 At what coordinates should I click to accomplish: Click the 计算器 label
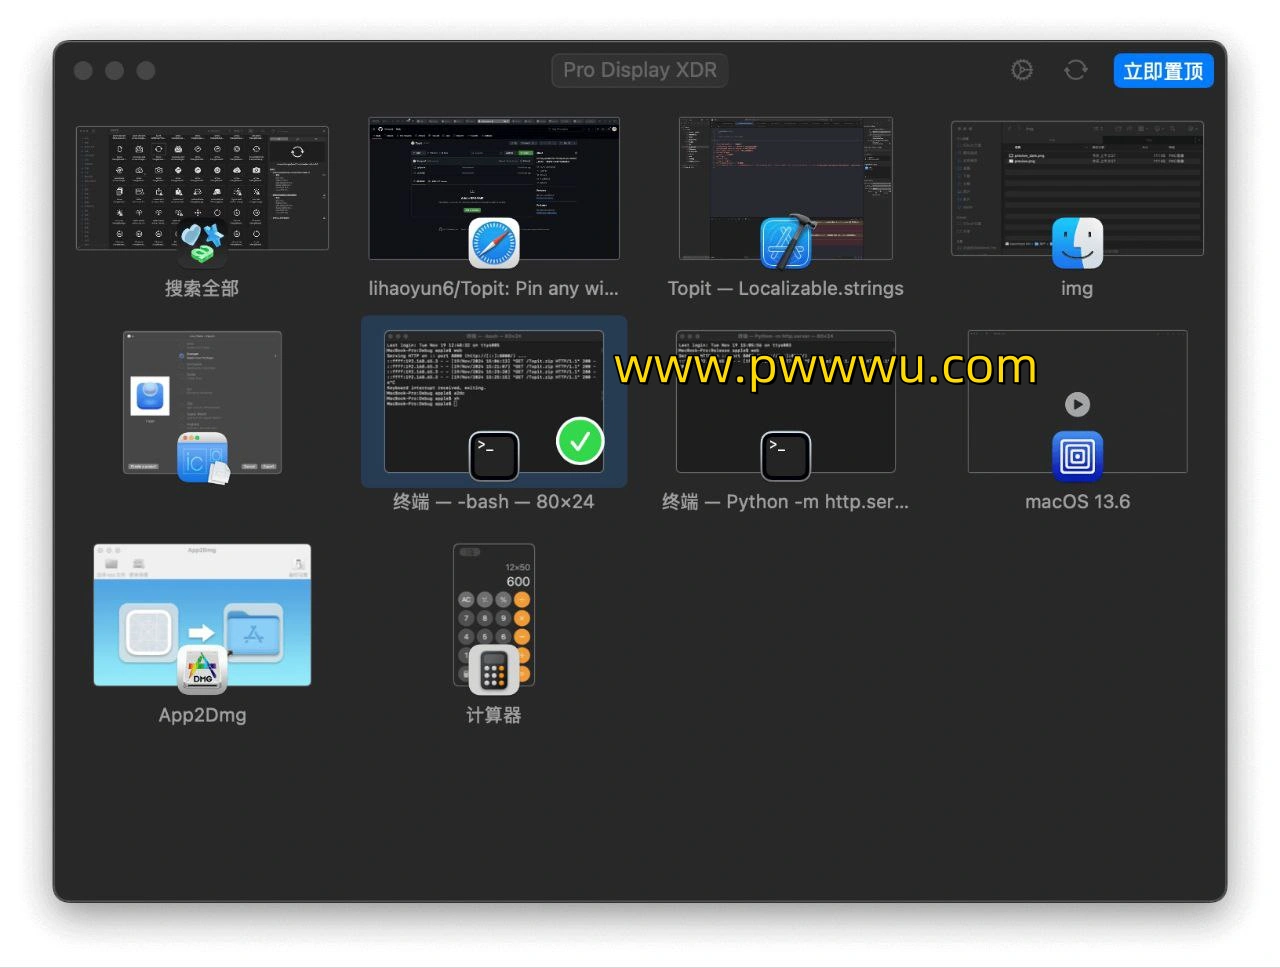click(x=494, y=716)
